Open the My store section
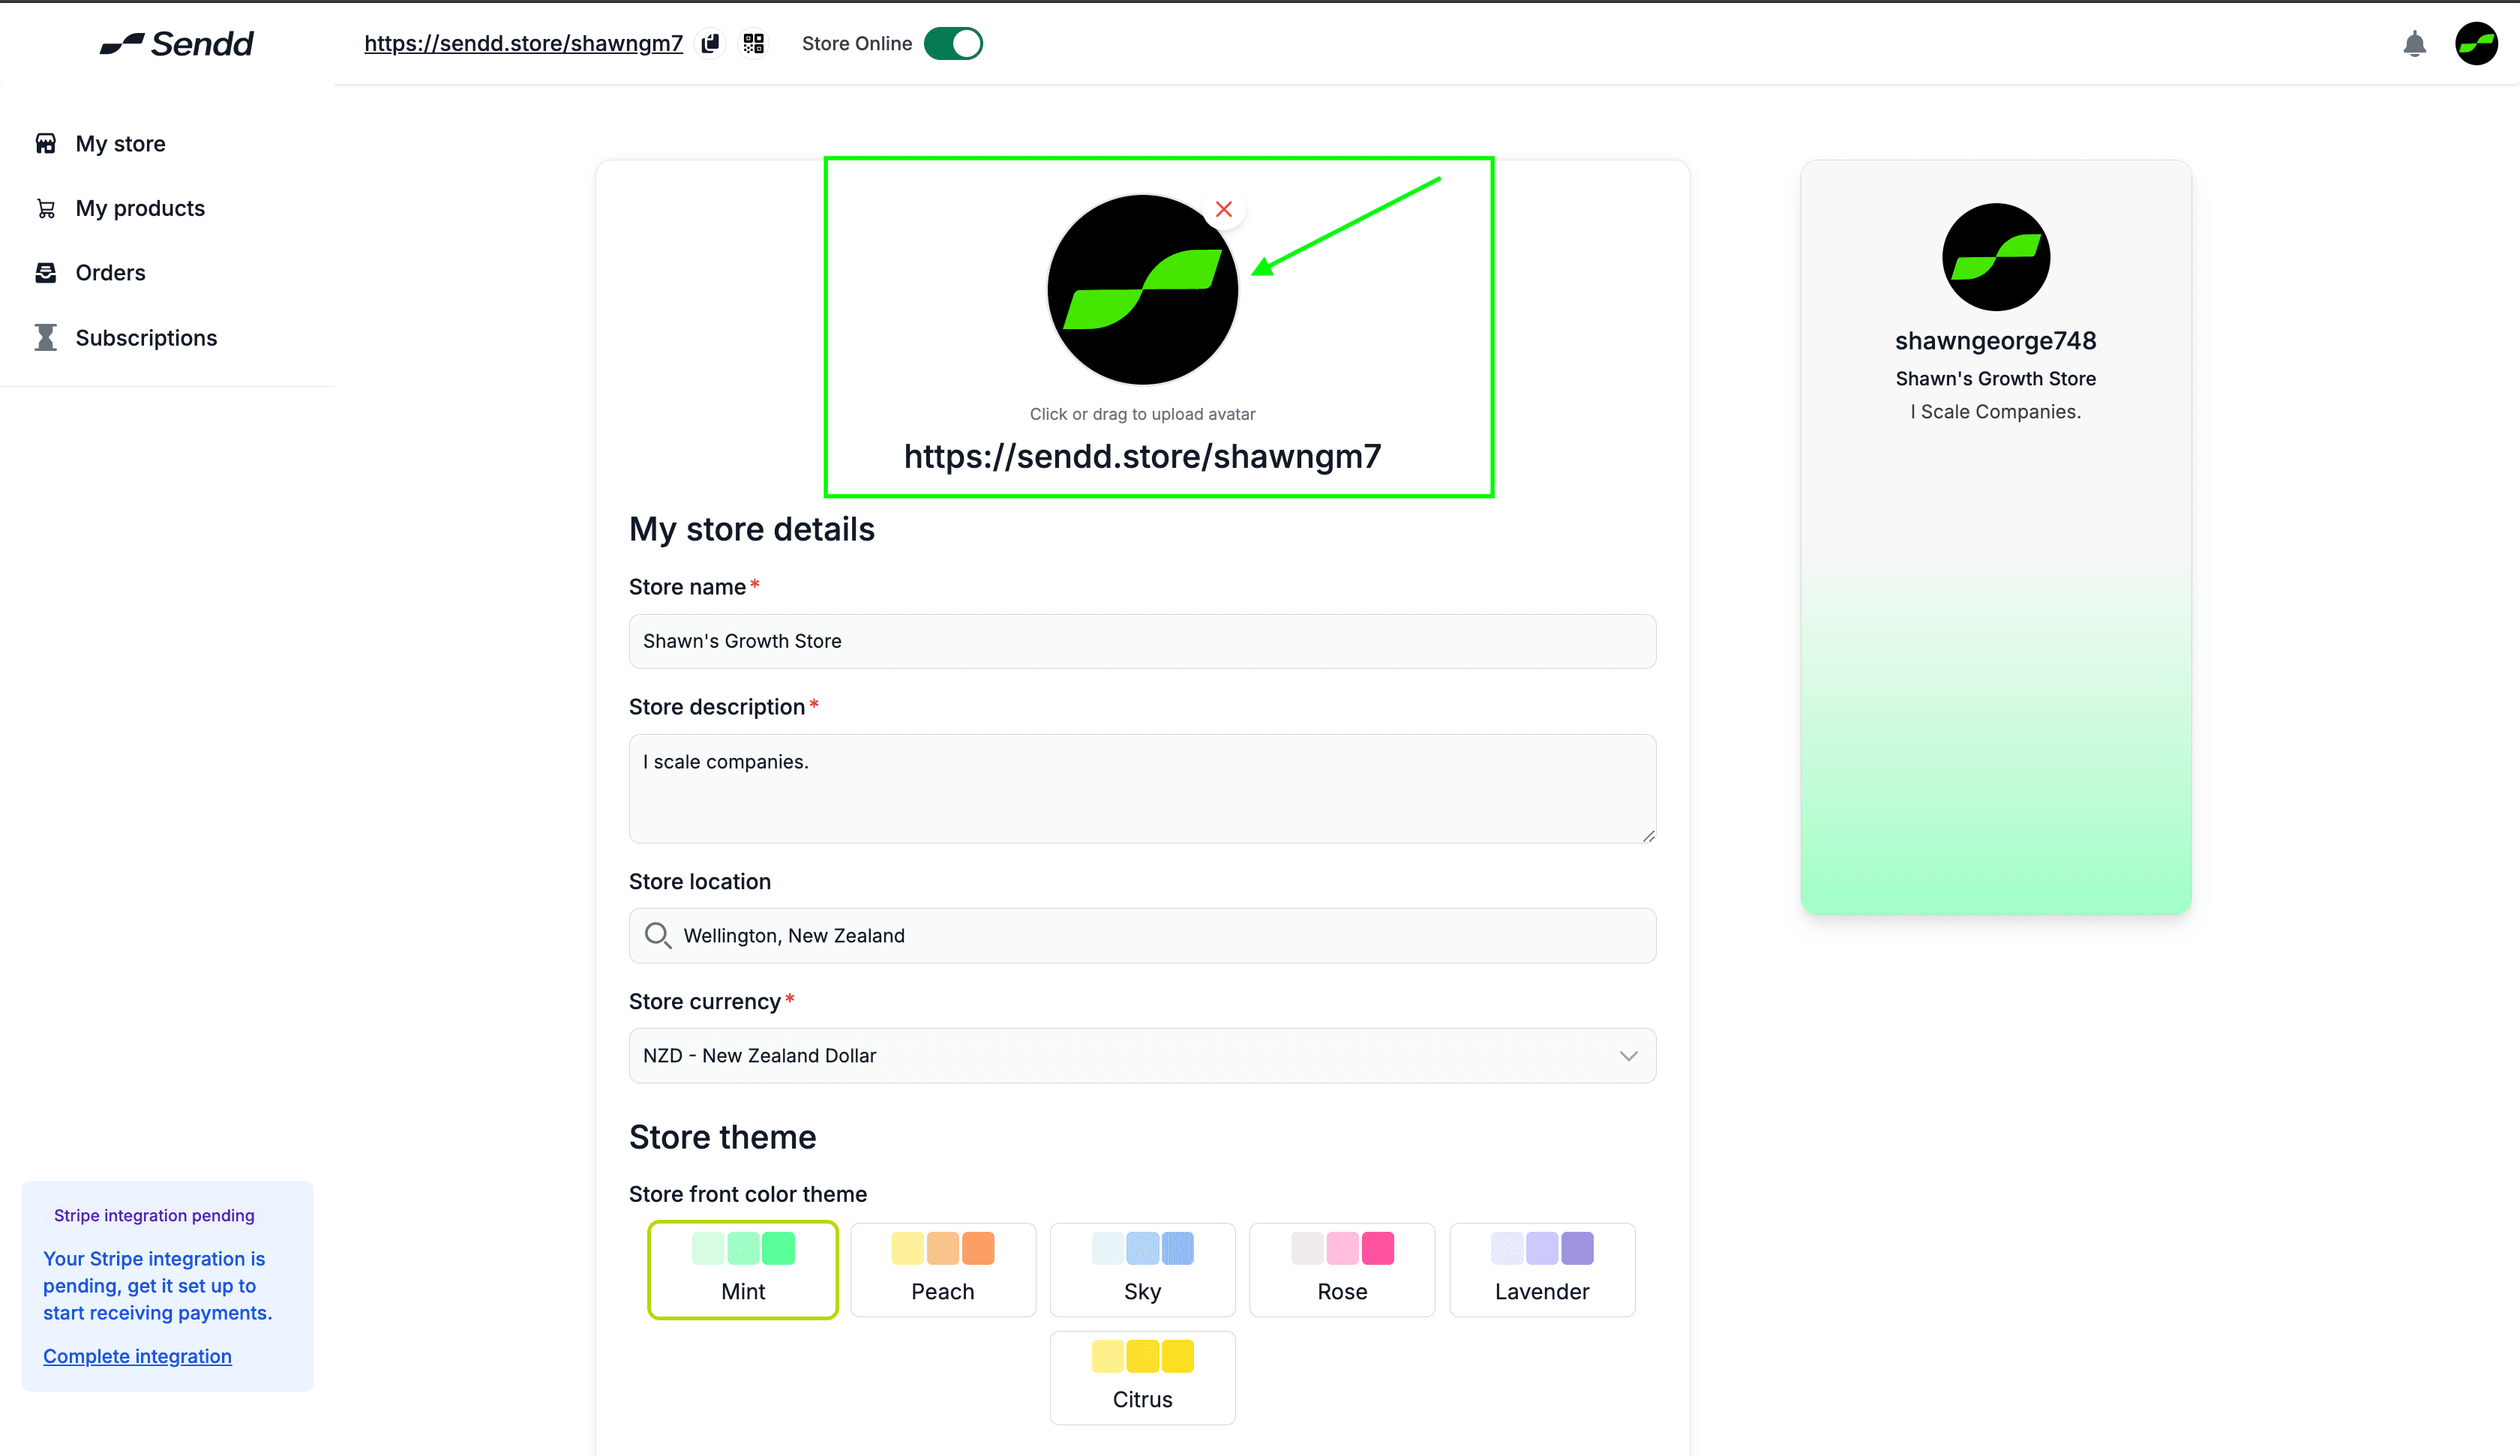This screenshot has width=2520, height=1456. point(120,144)
